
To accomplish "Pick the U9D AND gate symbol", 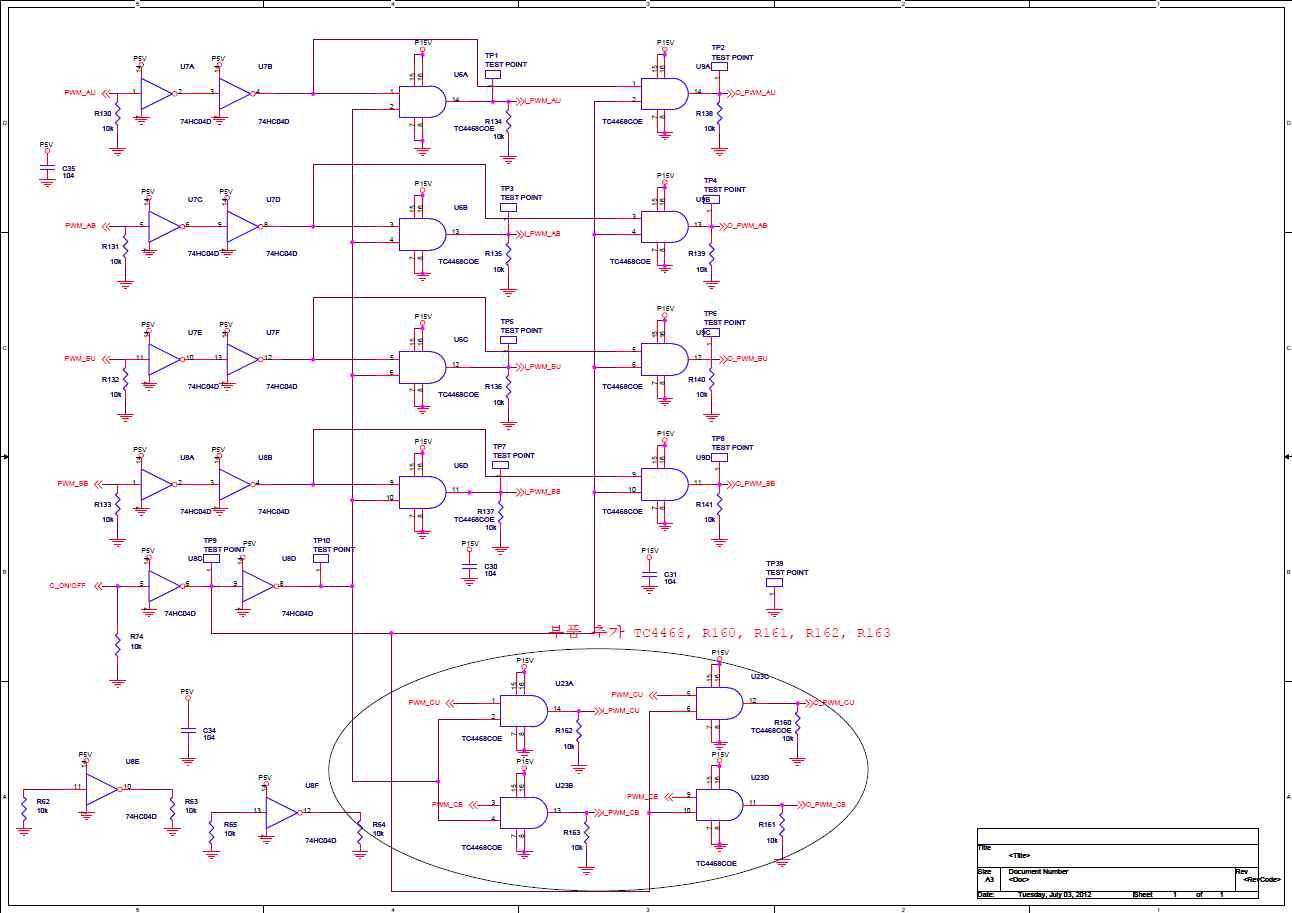I will (664, 484).
